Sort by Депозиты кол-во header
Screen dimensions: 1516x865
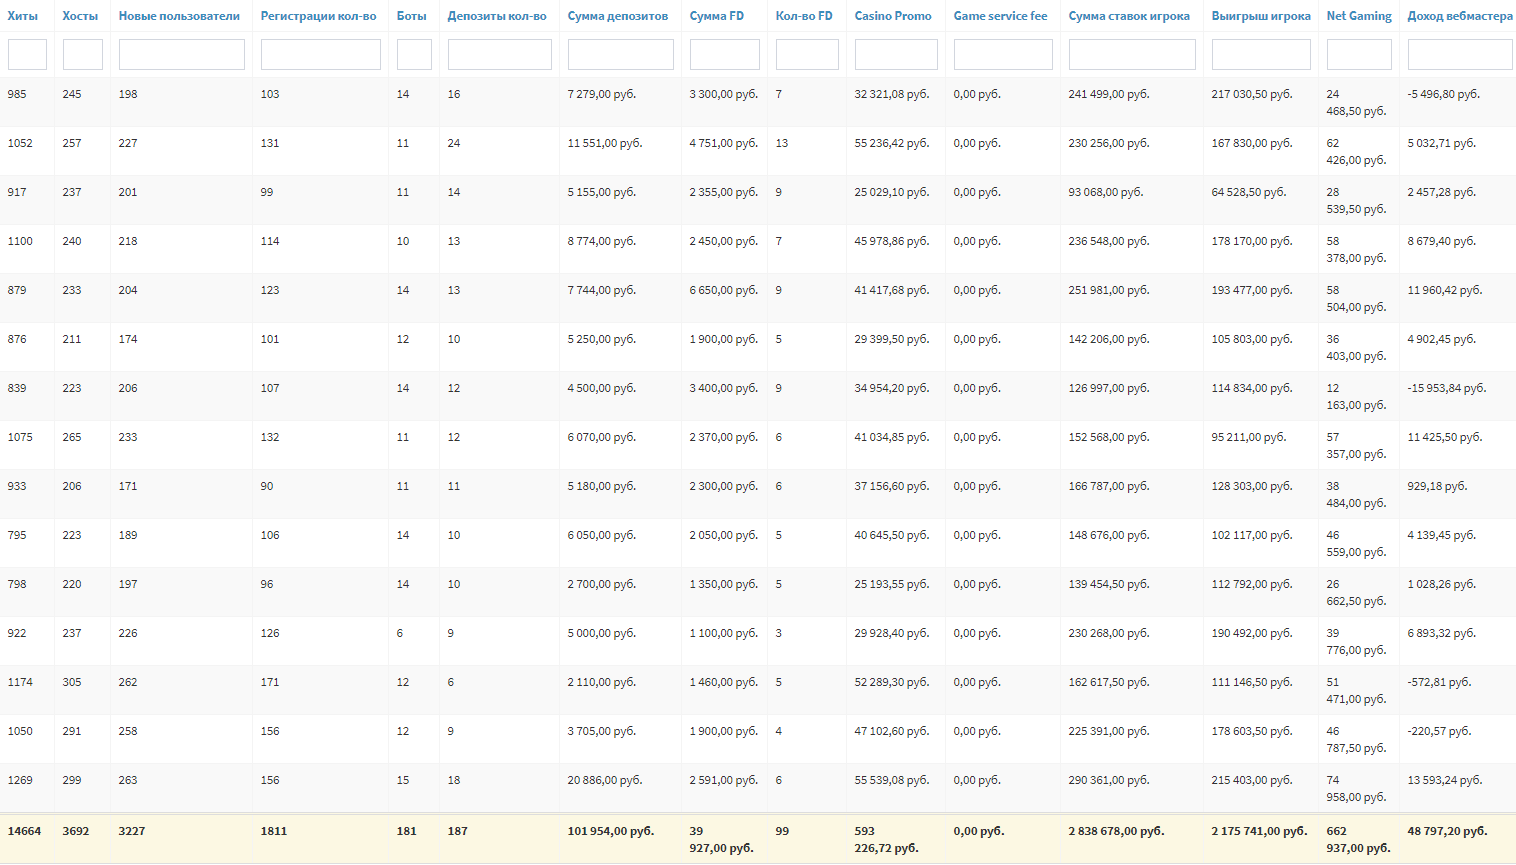point(497,16)
